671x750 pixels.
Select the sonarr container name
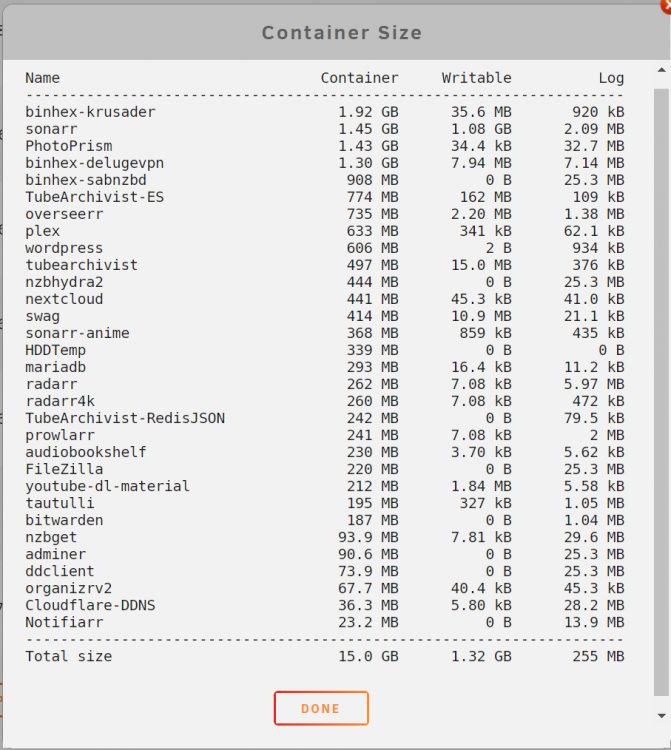pyautogui.click(x=51, y=129)
